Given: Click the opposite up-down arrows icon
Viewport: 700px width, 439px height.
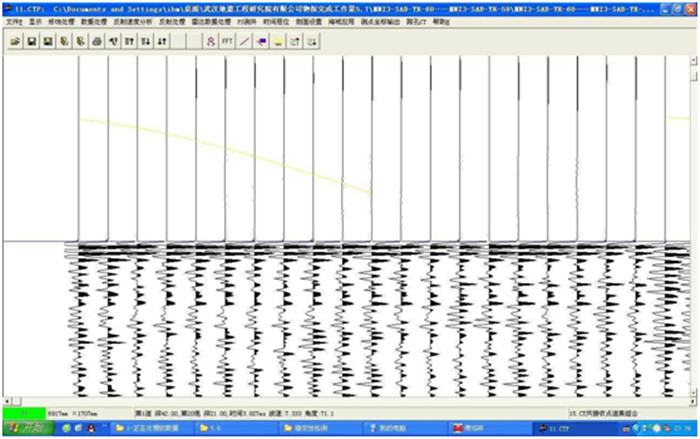Looking at the screenshot, I should tap(162, 41).
